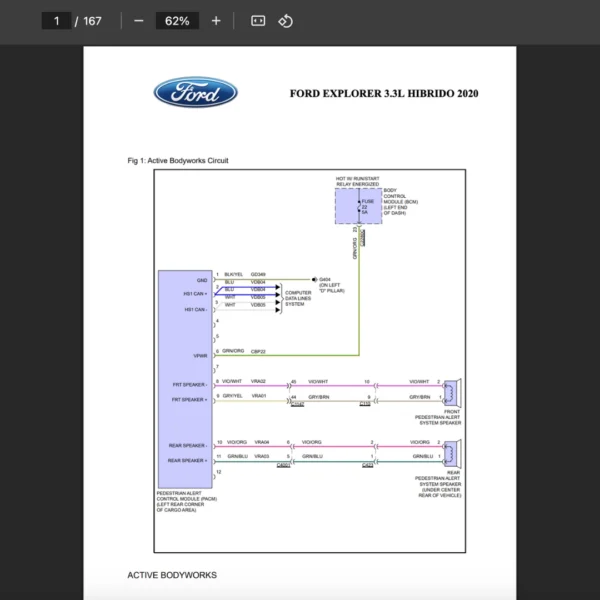Click the Fig 1 Active Bodyworks Circuit caption
The height and width of the screenshot is (600, 600).
(x=177, y=160)
